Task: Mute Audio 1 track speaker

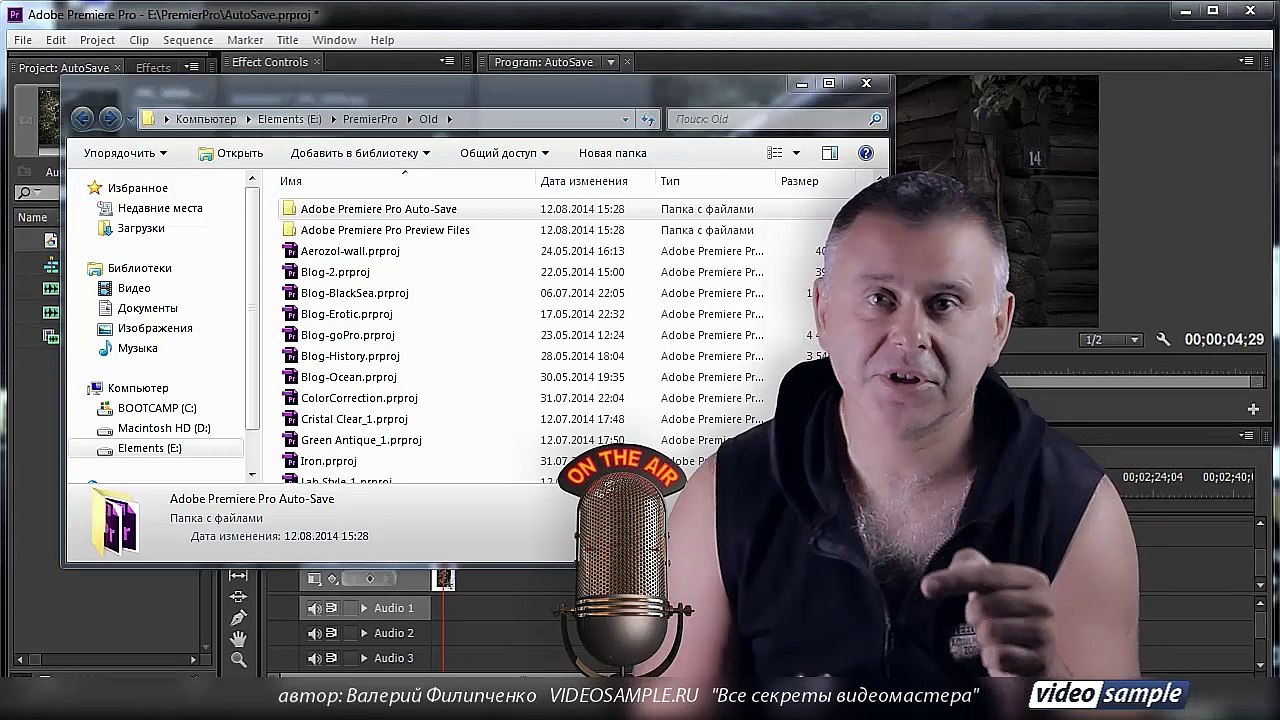Action: tap(314, 608)
